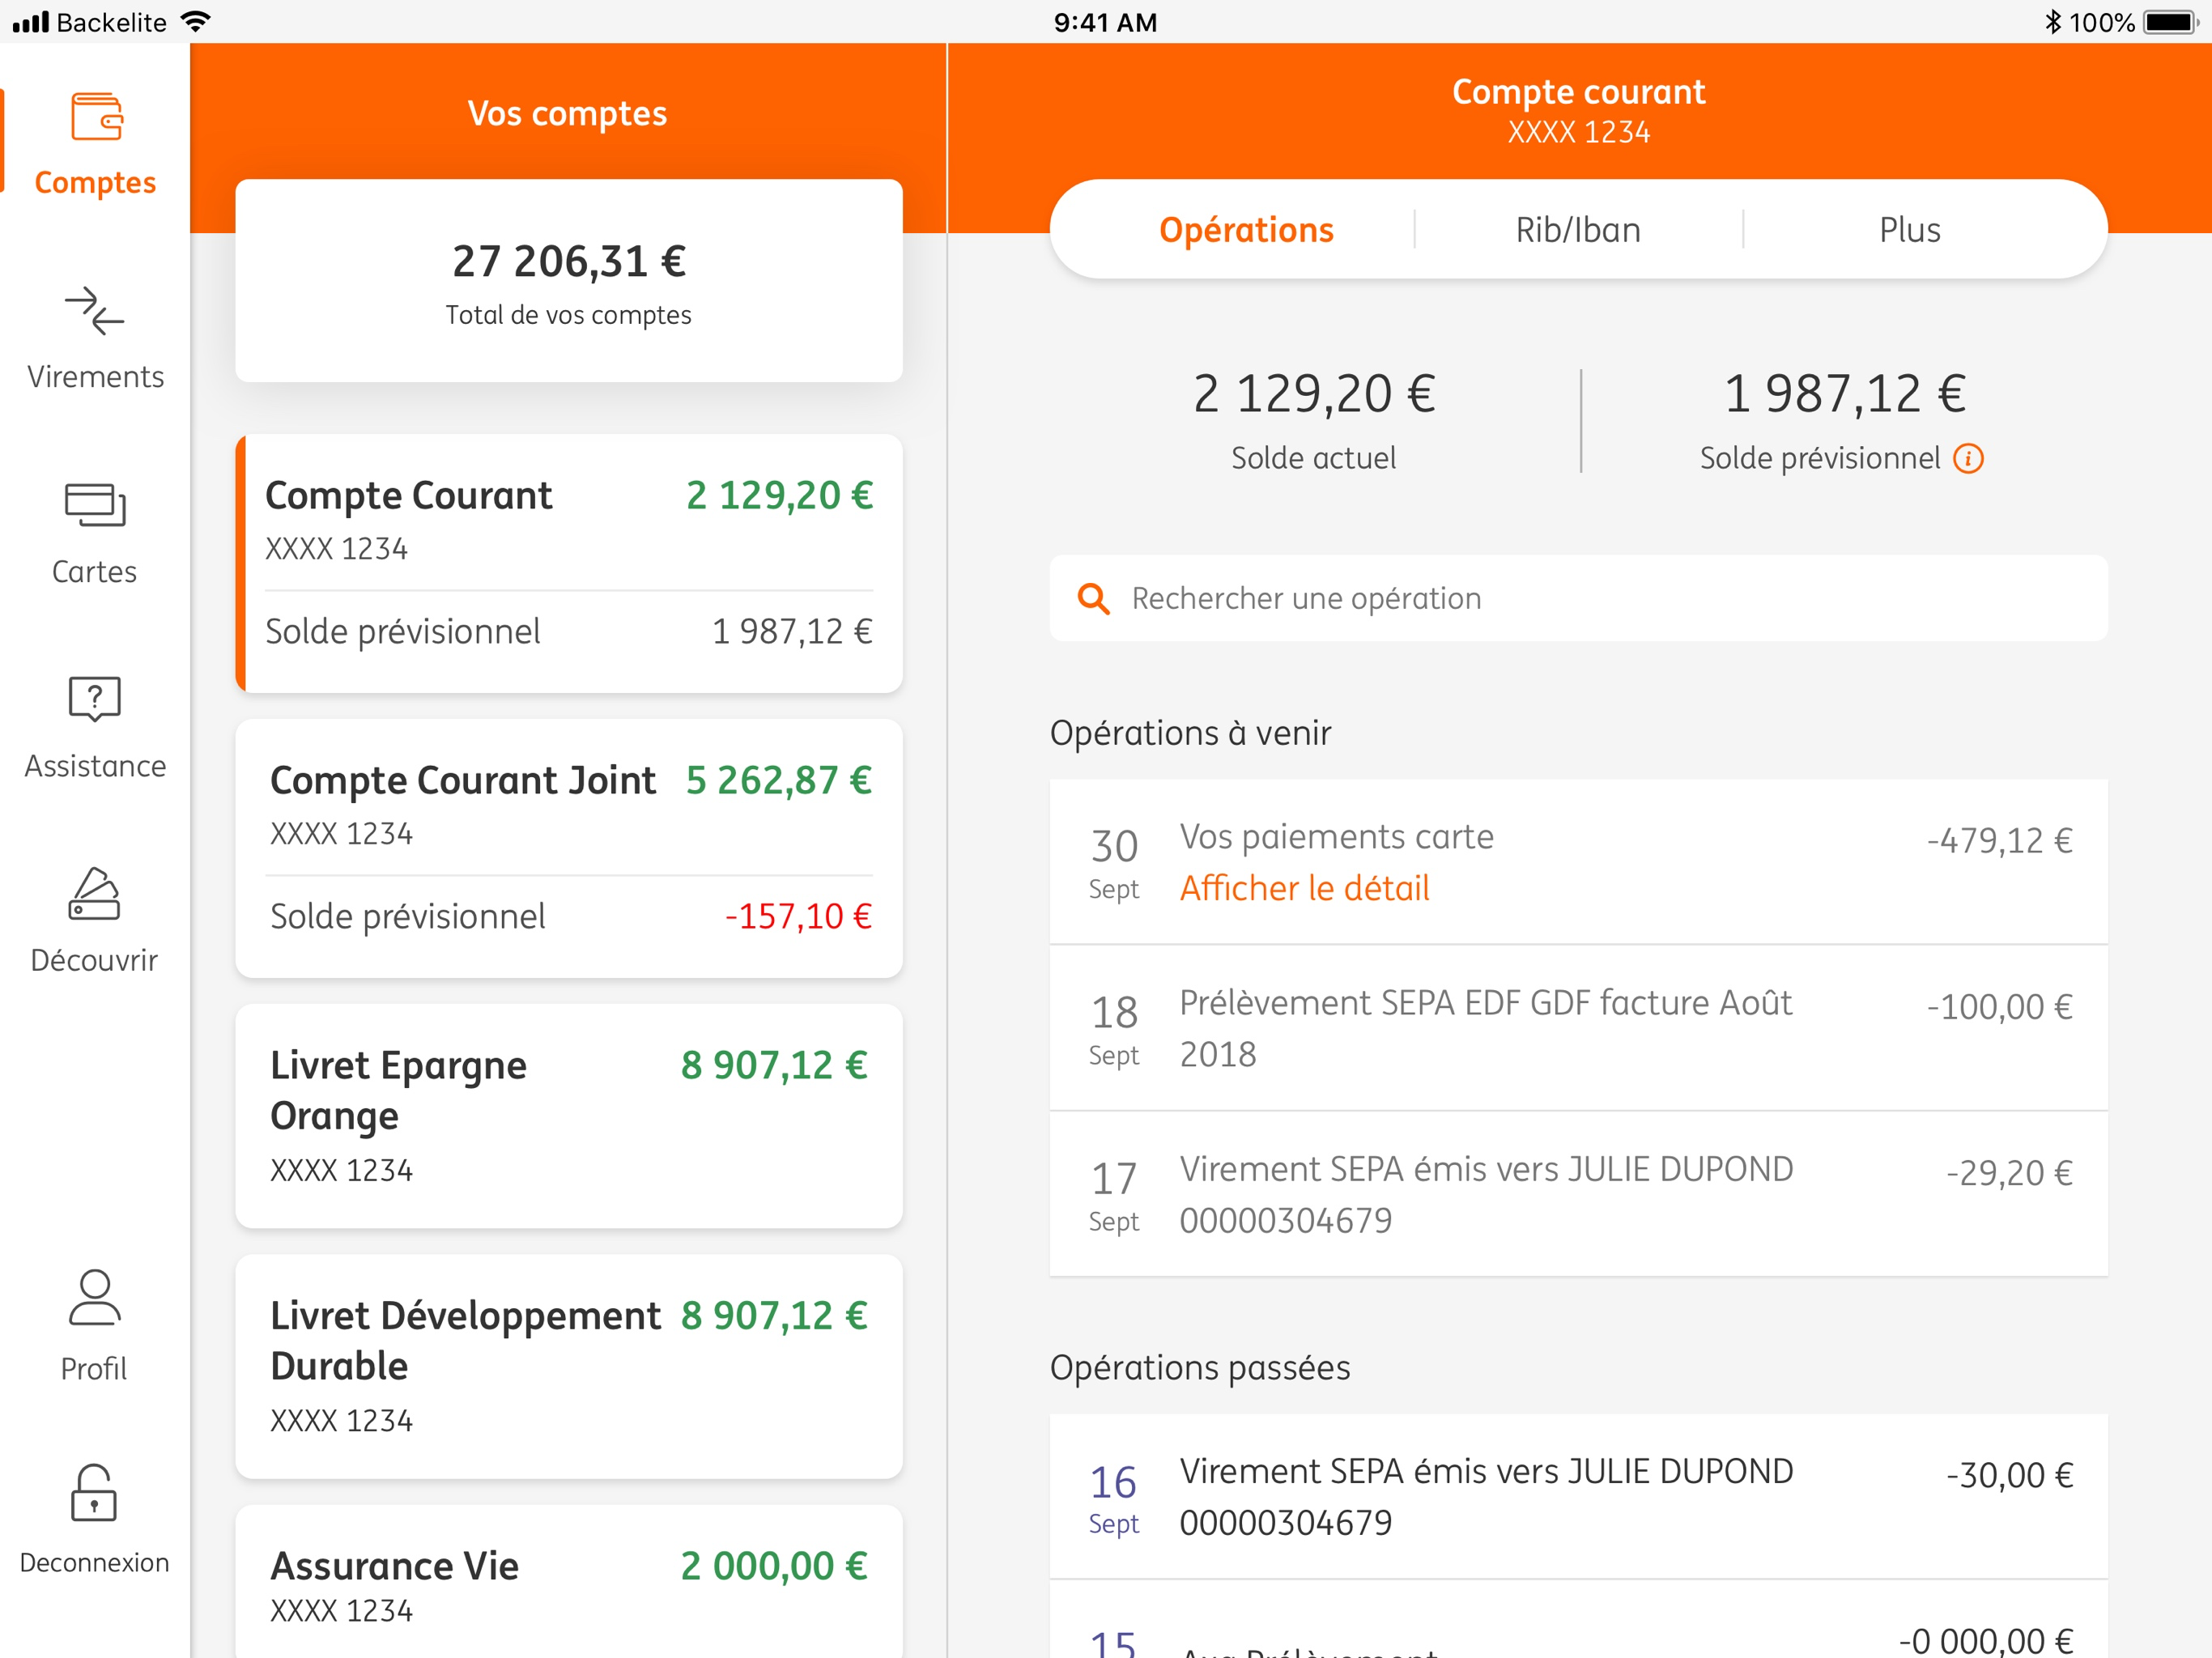Switch to the Rib/Iban tab
Viewport: 2212px width, 1658px height.
pos(1577,230)
